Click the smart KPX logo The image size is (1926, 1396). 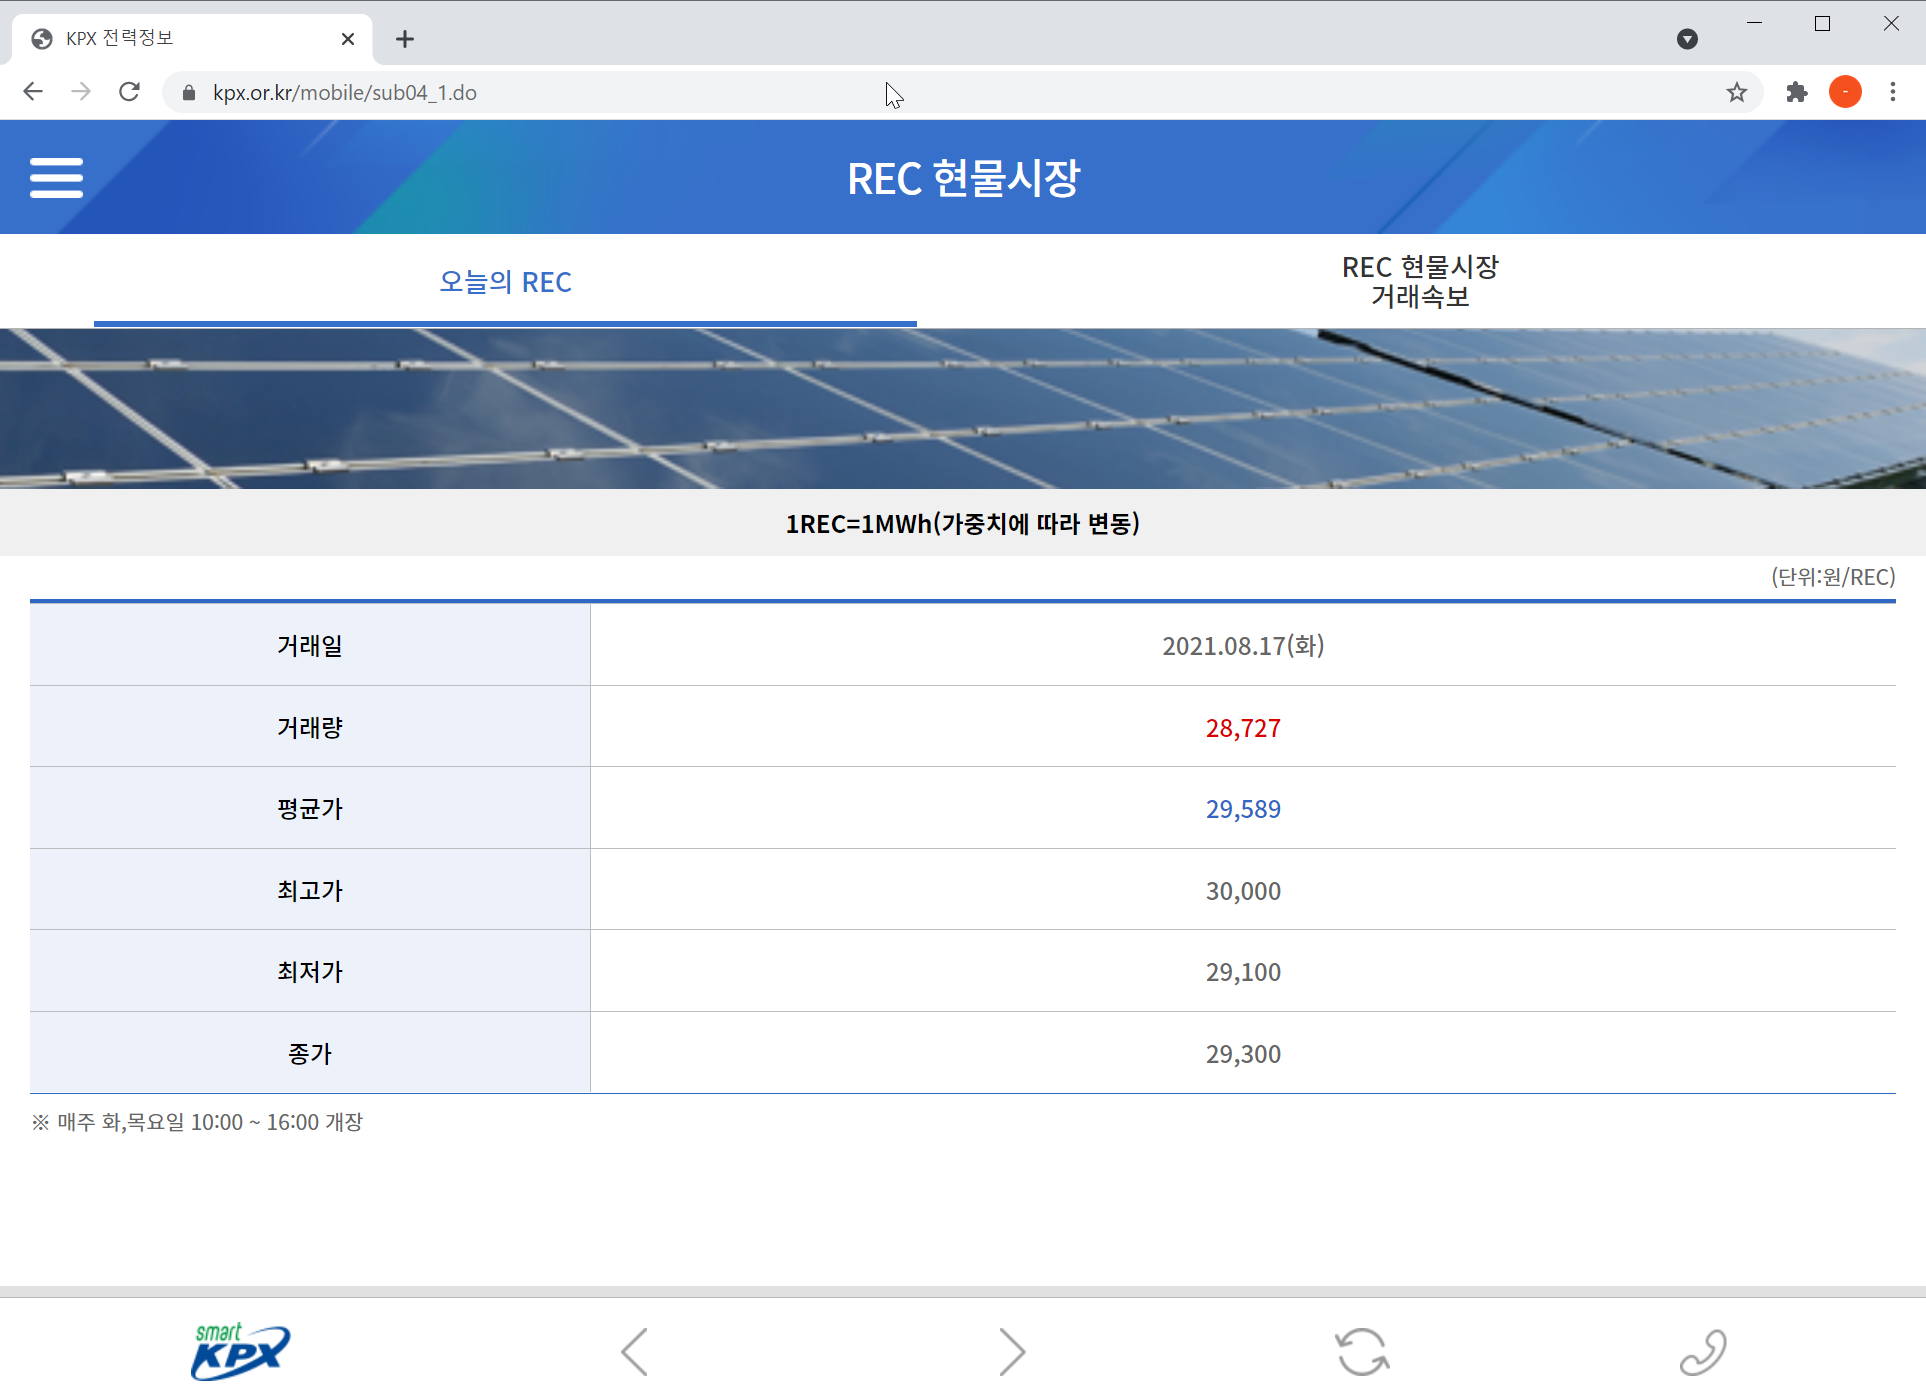240,1351
